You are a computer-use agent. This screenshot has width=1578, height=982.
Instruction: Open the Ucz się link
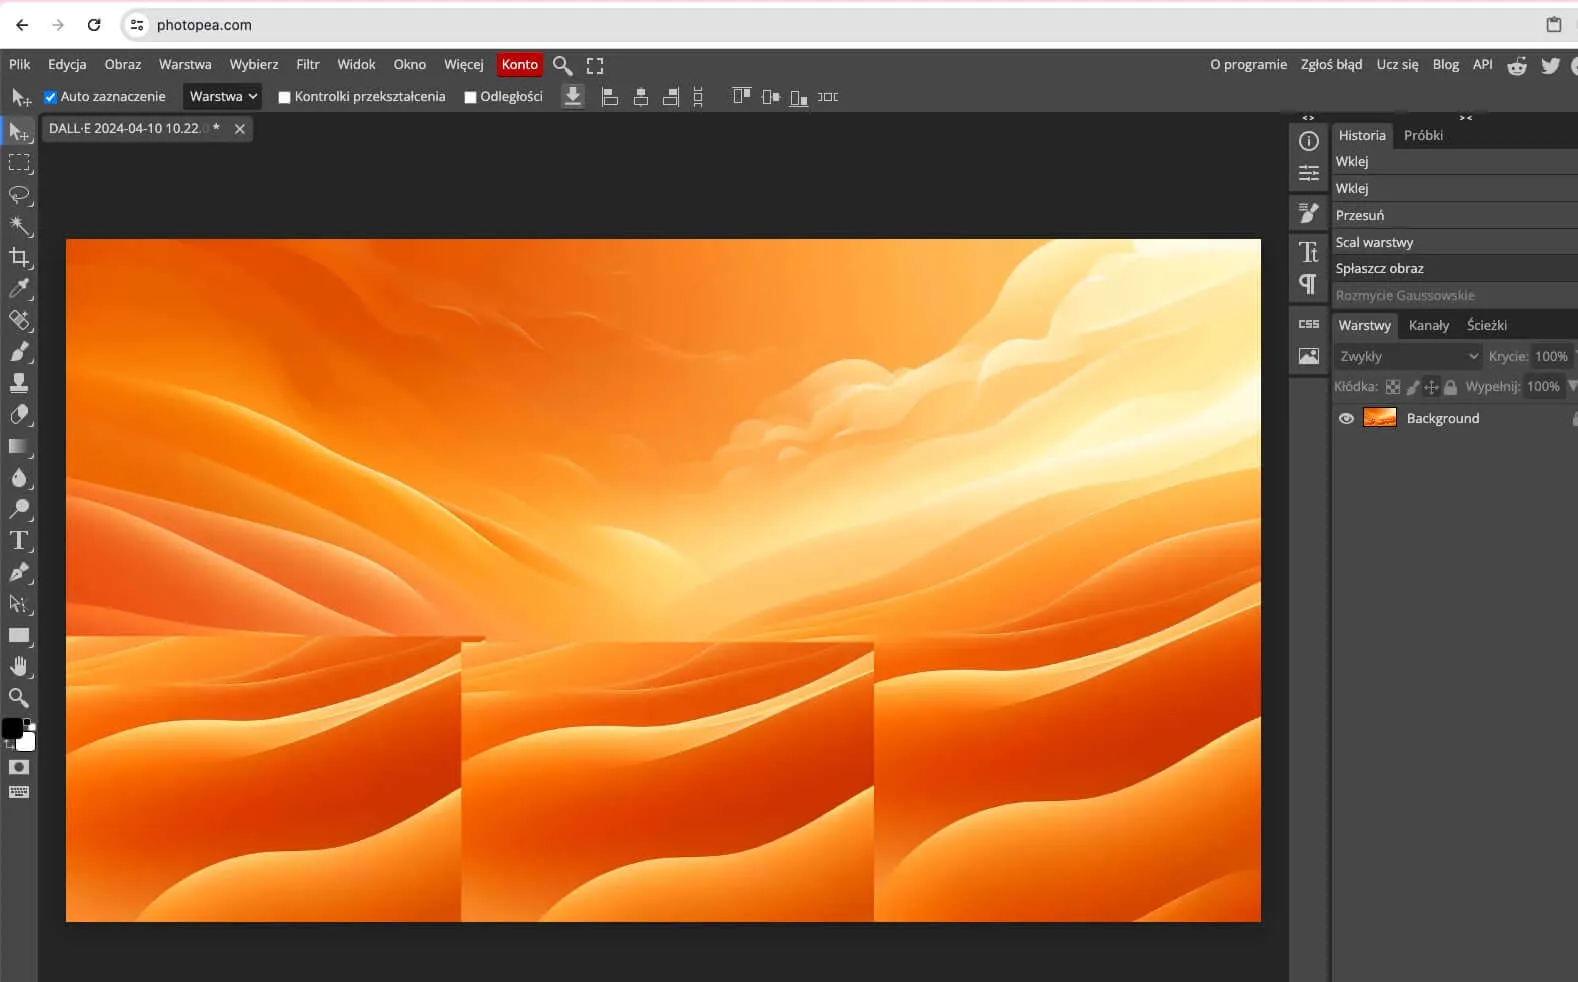tap(1397, 64)
